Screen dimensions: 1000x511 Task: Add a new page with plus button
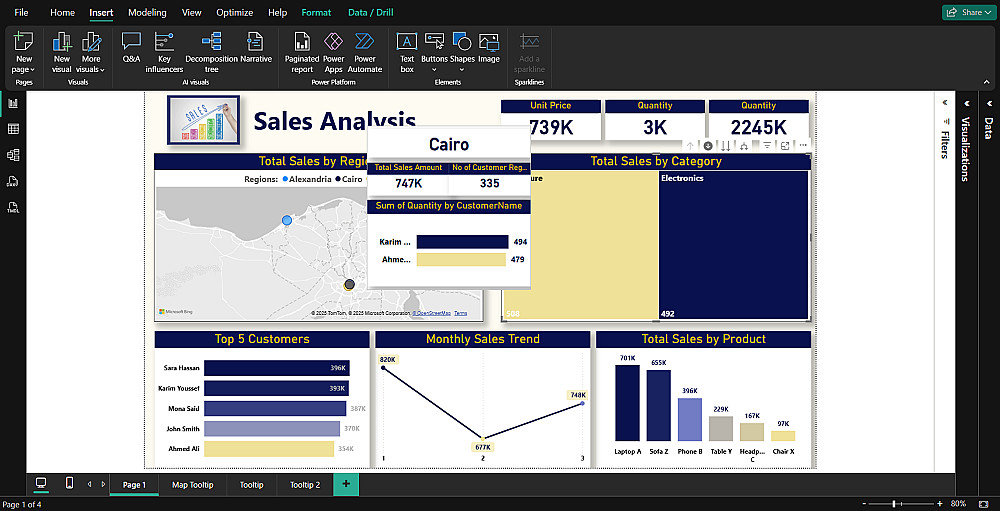pyautogui.click(x=346, y=484)
